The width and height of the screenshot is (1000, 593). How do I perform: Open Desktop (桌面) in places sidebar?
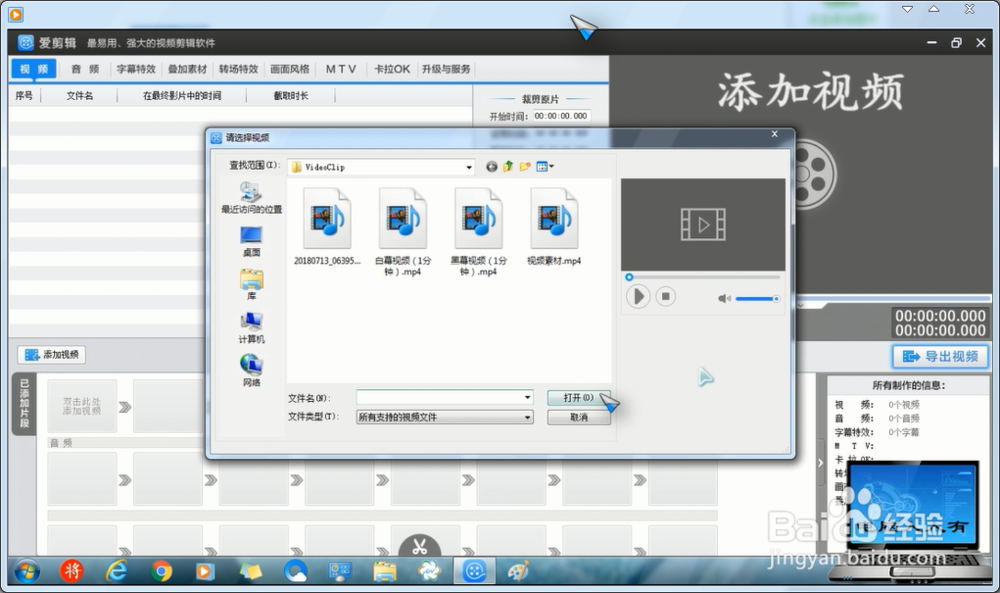251,238
